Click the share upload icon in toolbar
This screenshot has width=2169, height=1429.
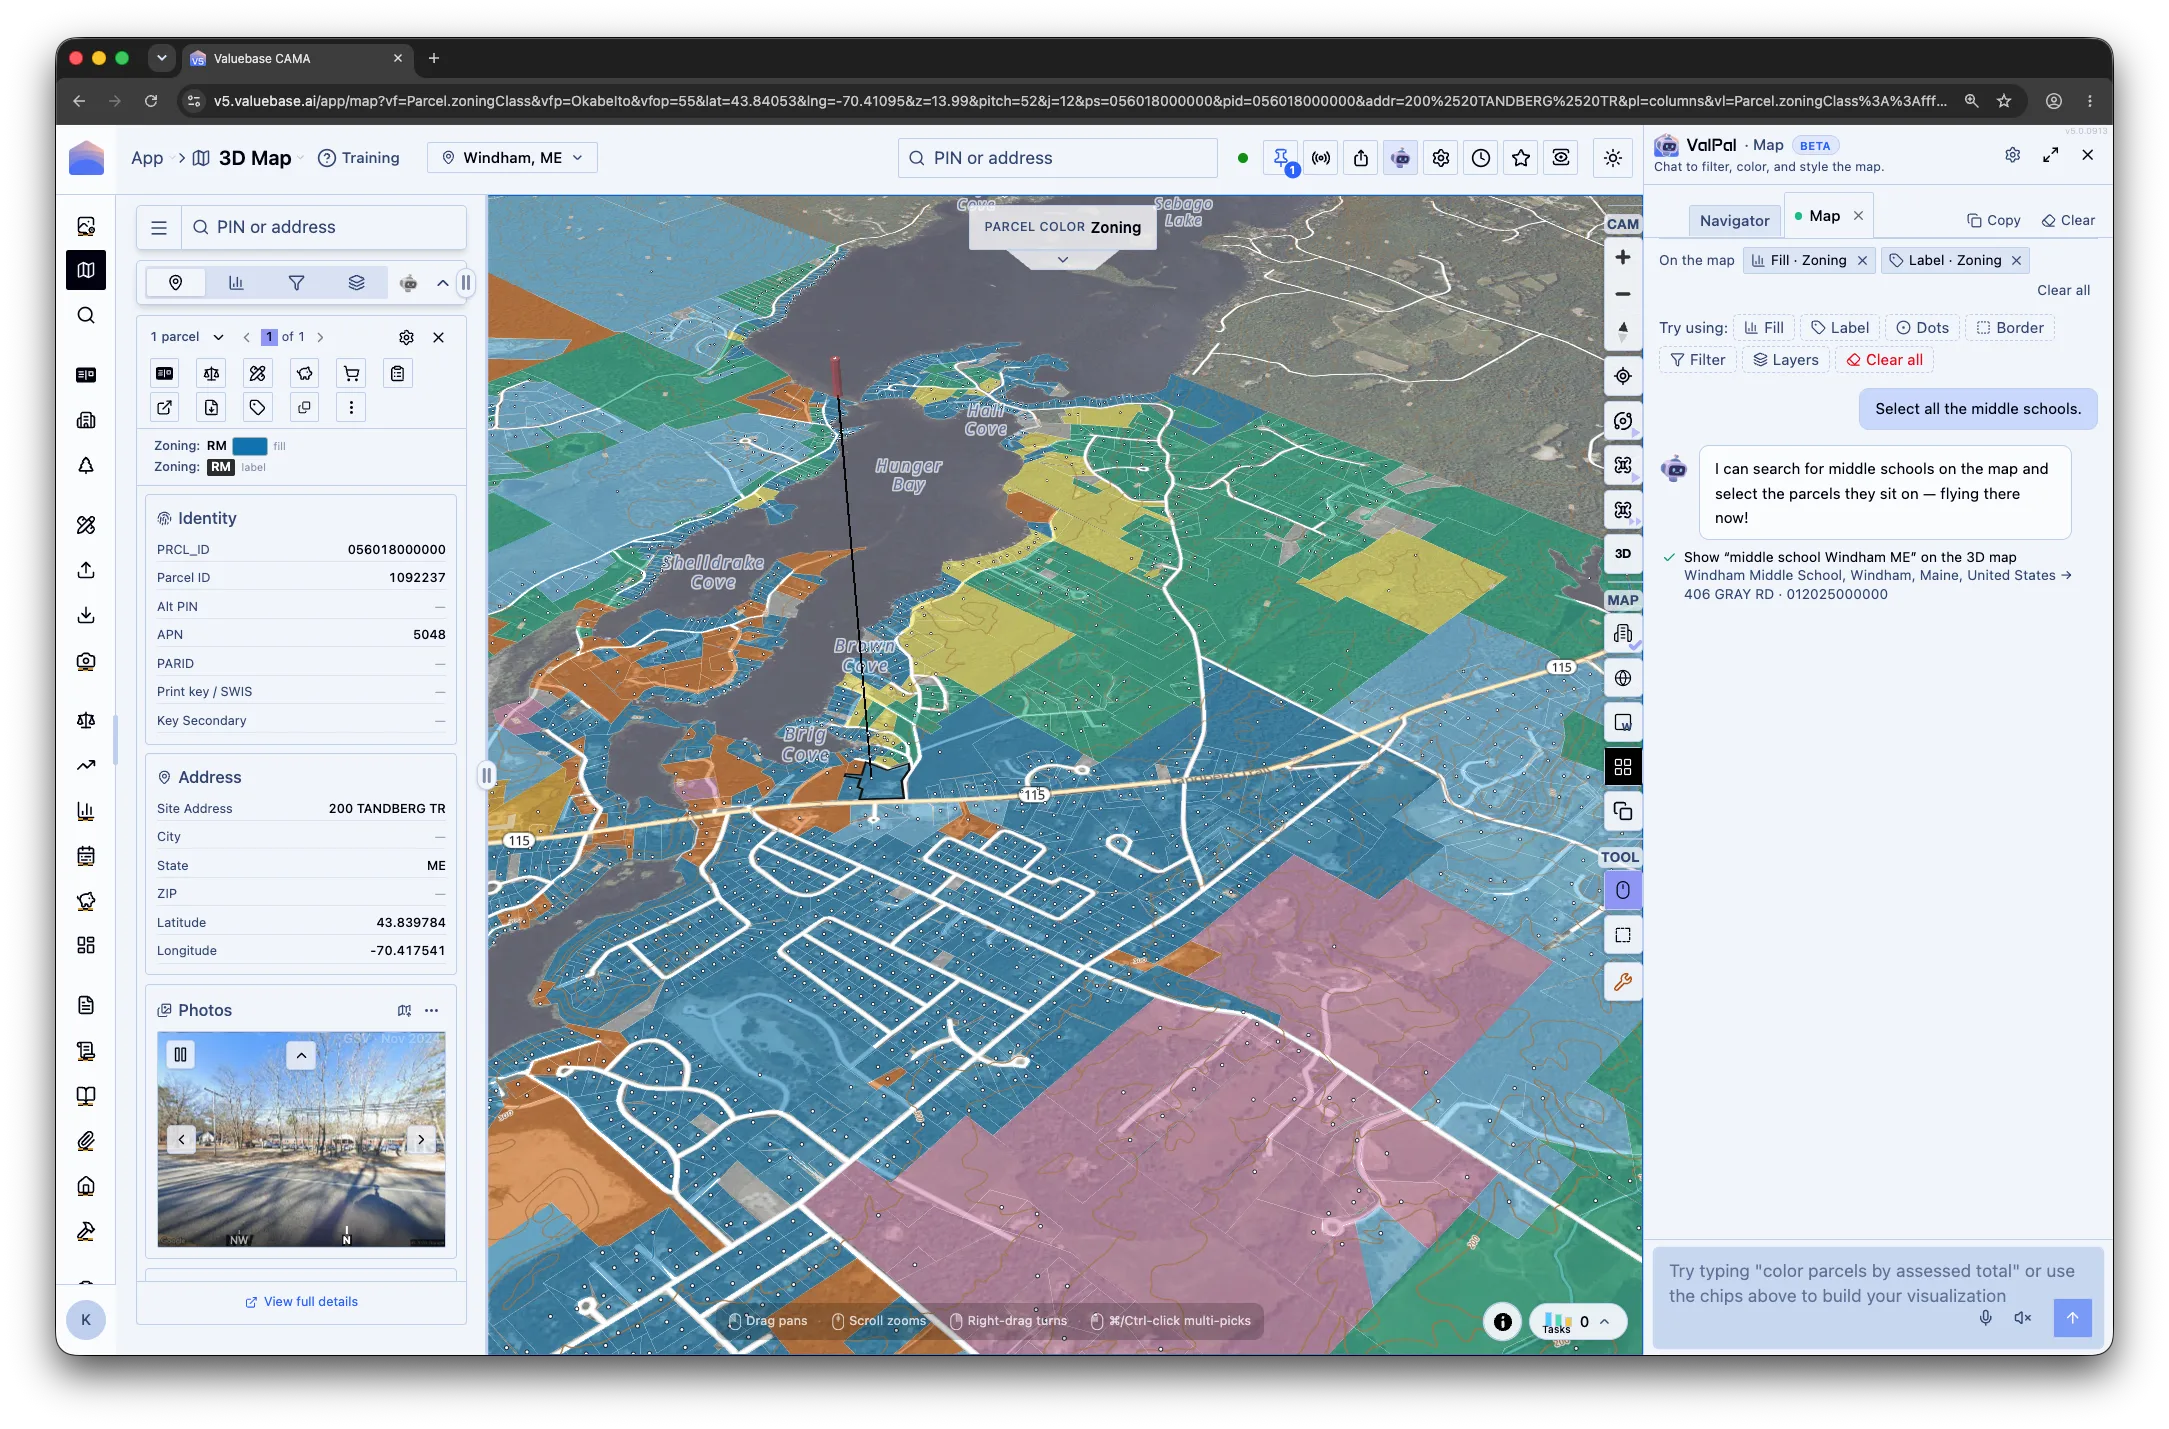[x=1361, y=158]
